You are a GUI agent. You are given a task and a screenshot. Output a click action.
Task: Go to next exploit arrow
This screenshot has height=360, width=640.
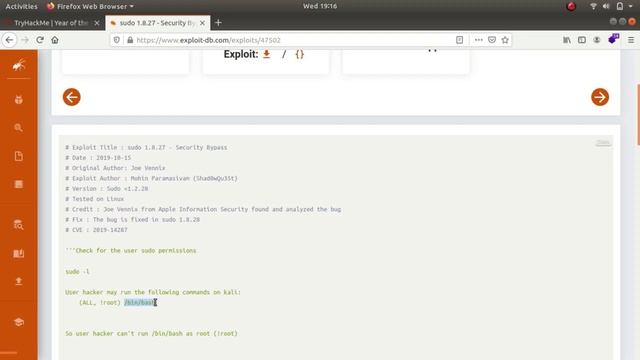point(600,97)
